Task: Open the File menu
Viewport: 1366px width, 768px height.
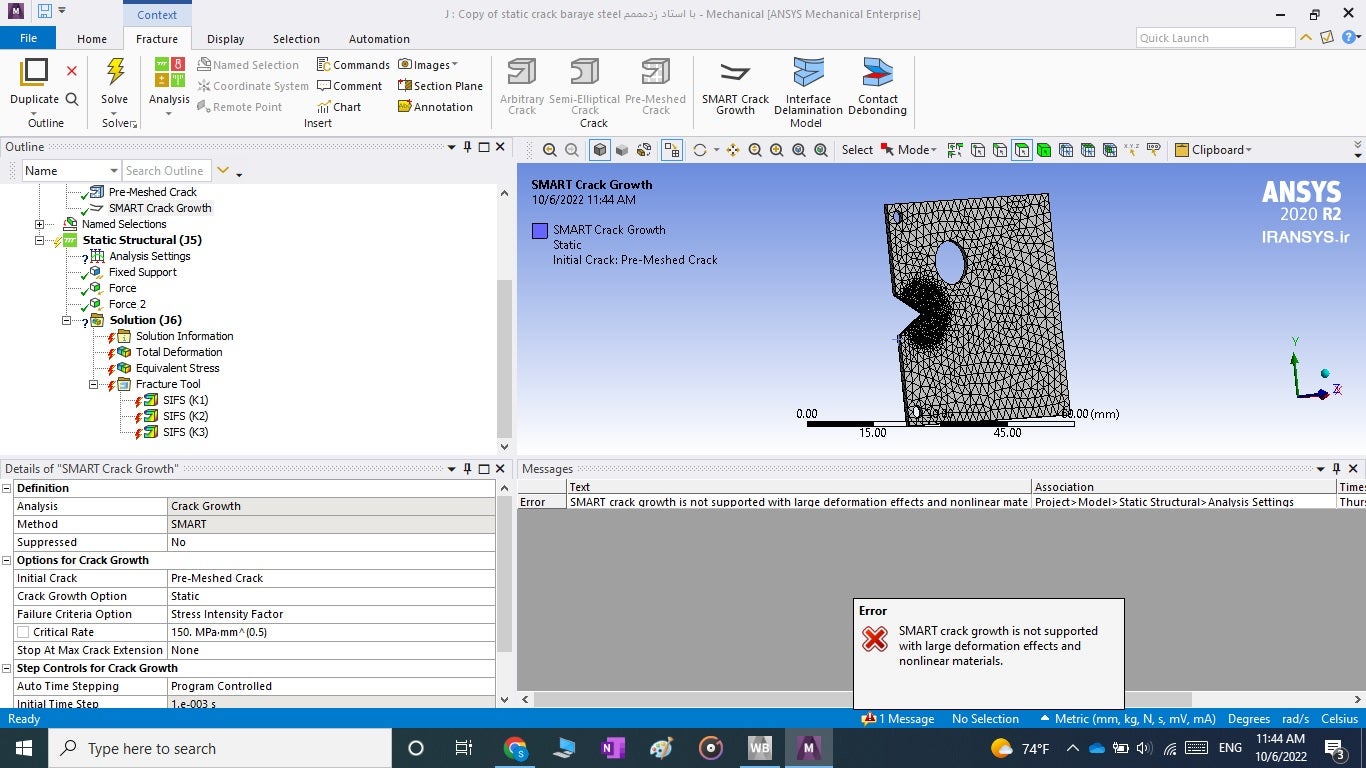Action: click(28, 38)
